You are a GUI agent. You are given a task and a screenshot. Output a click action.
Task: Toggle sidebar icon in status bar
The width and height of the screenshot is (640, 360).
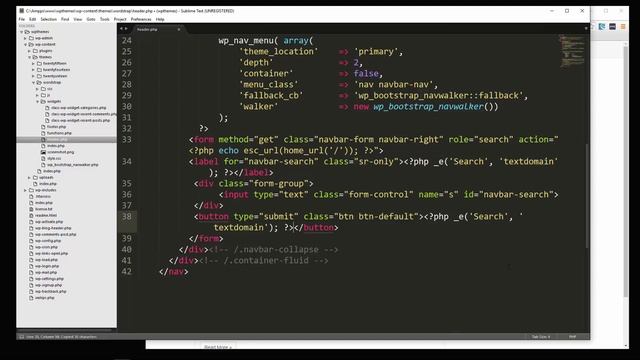pos(22,337)
